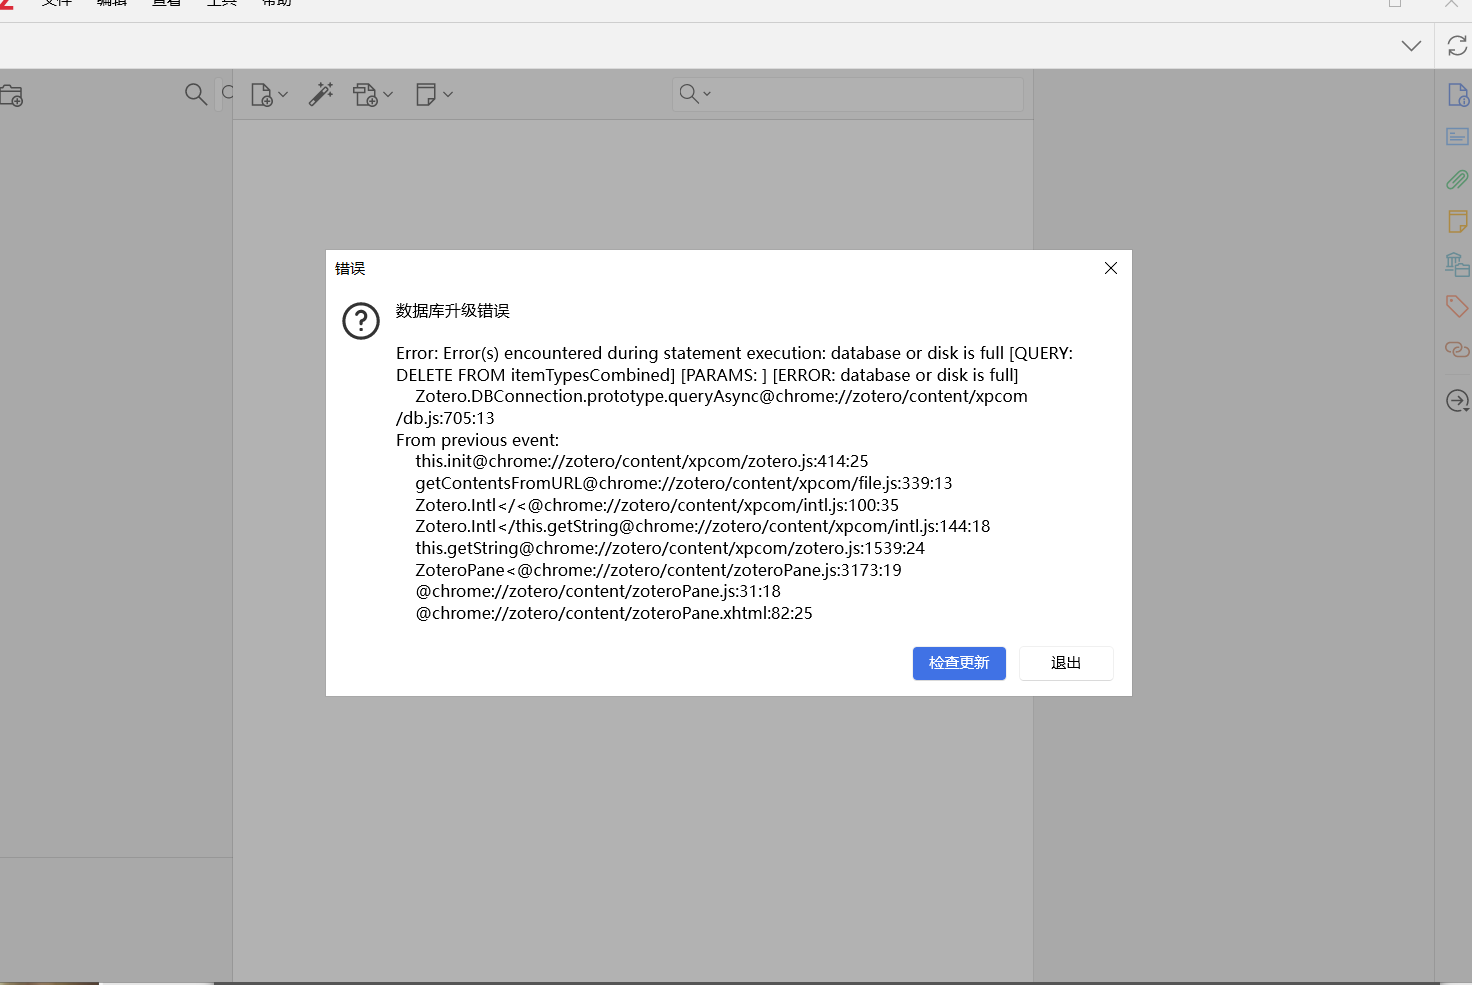This screenshot has width=1472, height=985.
Task: Expand the tab list chevron at top right
Action: 1411,46
